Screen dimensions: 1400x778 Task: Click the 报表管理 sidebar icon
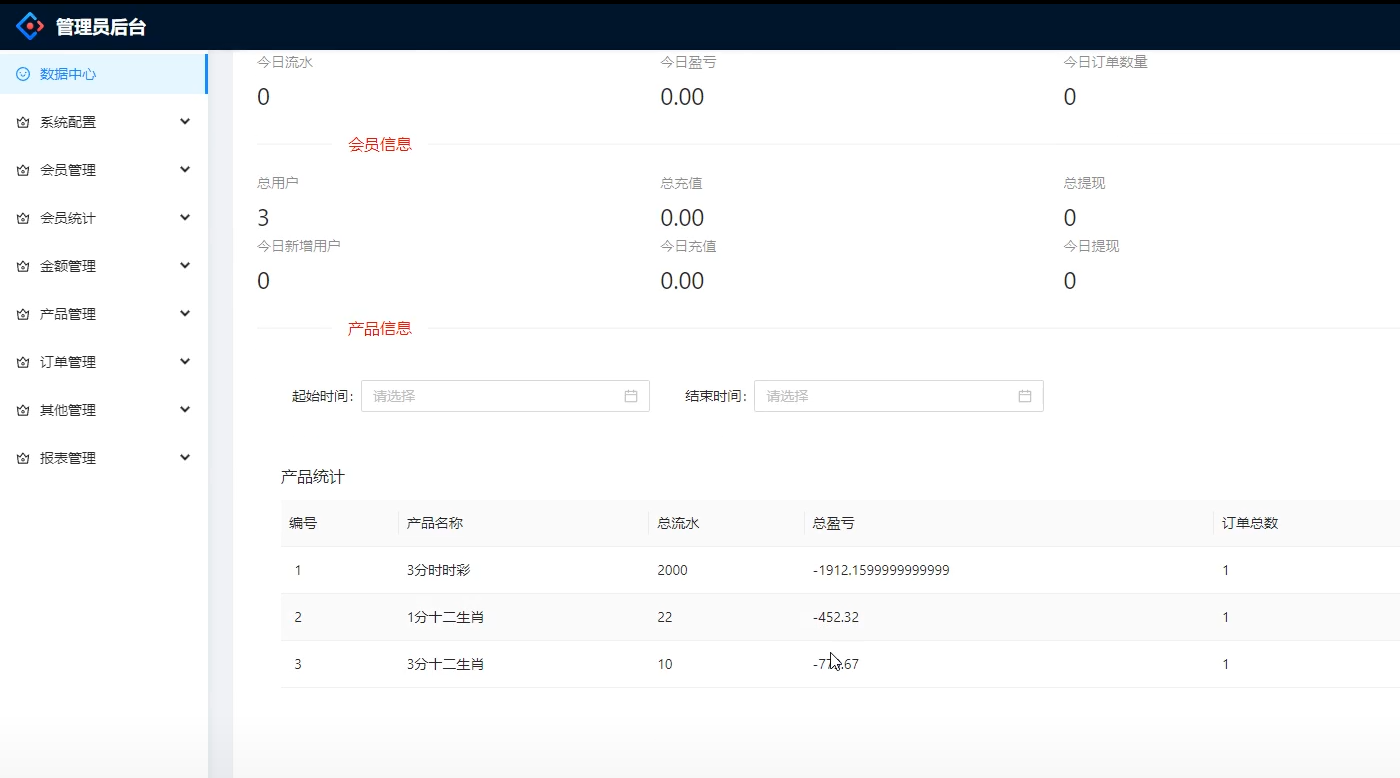click(x=22, y=457)
